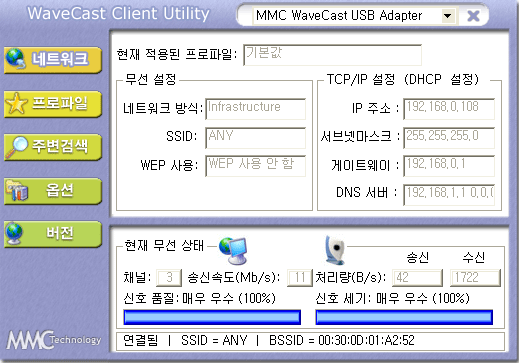Click the 수신 throughput field showing 1722
This screenshot has width=519, height=363.
point(475,278)
